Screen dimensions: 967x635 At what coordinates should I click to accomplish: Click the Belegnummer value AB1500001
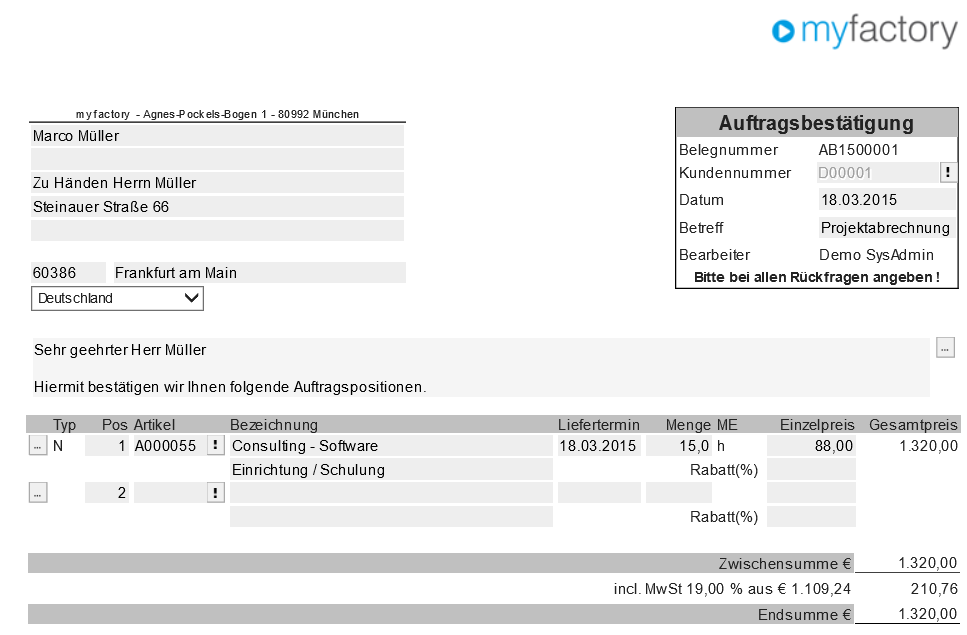858,150
